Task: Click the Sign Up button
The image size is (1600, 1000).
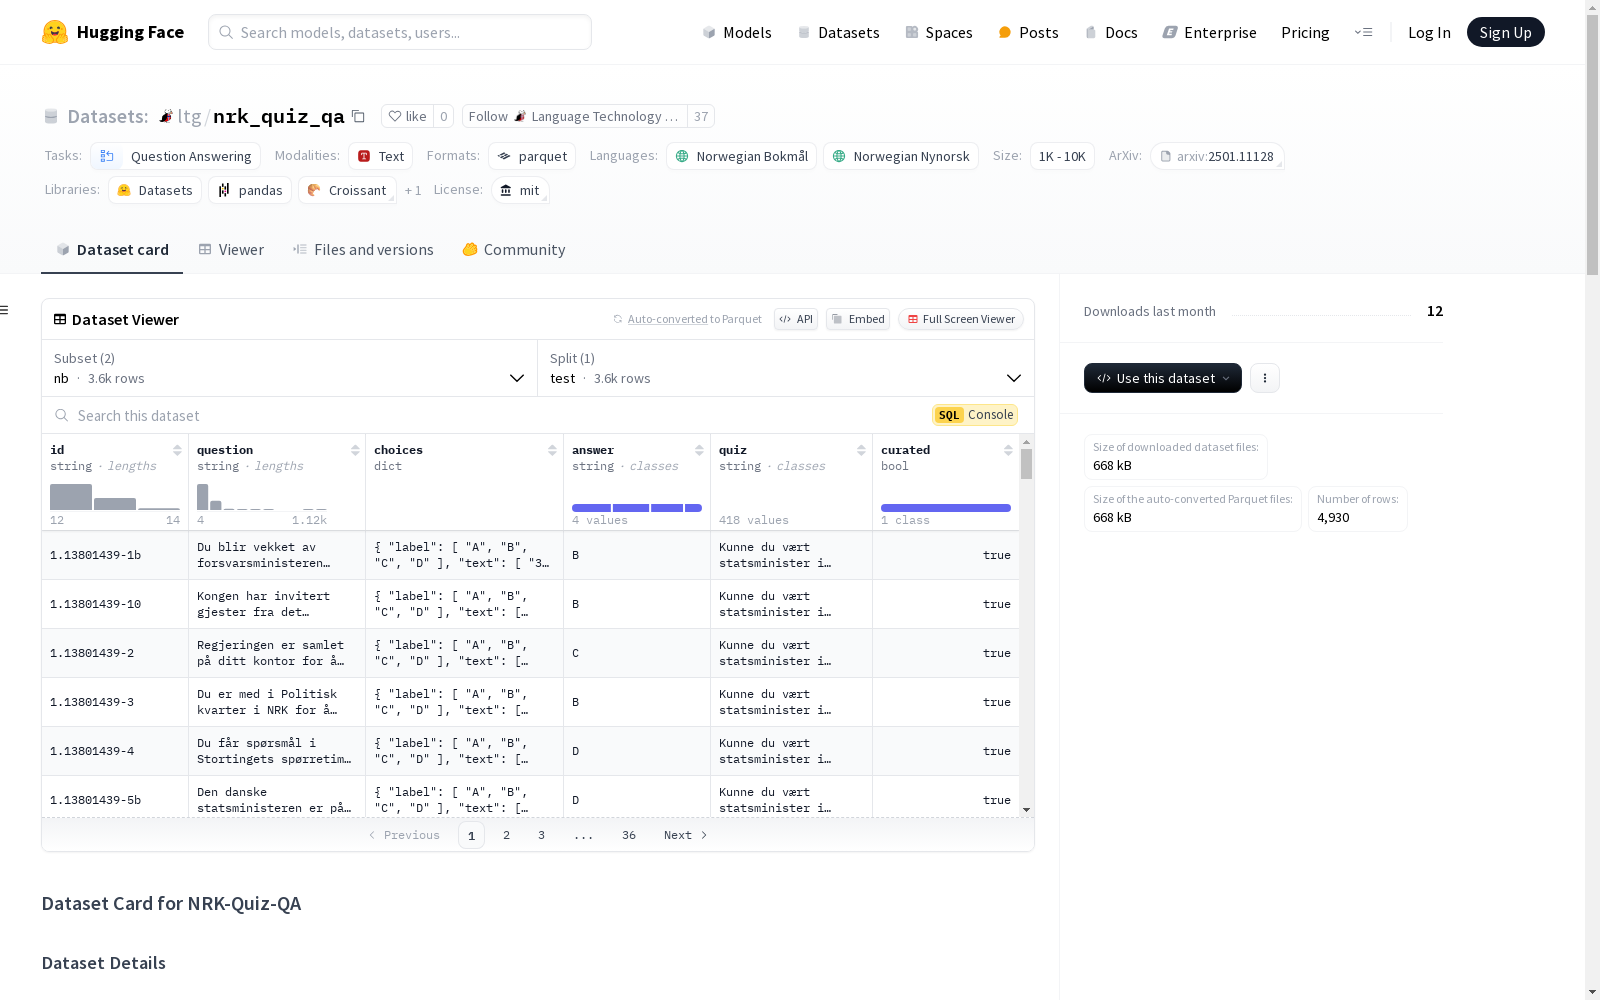Action: (1505, 32)
